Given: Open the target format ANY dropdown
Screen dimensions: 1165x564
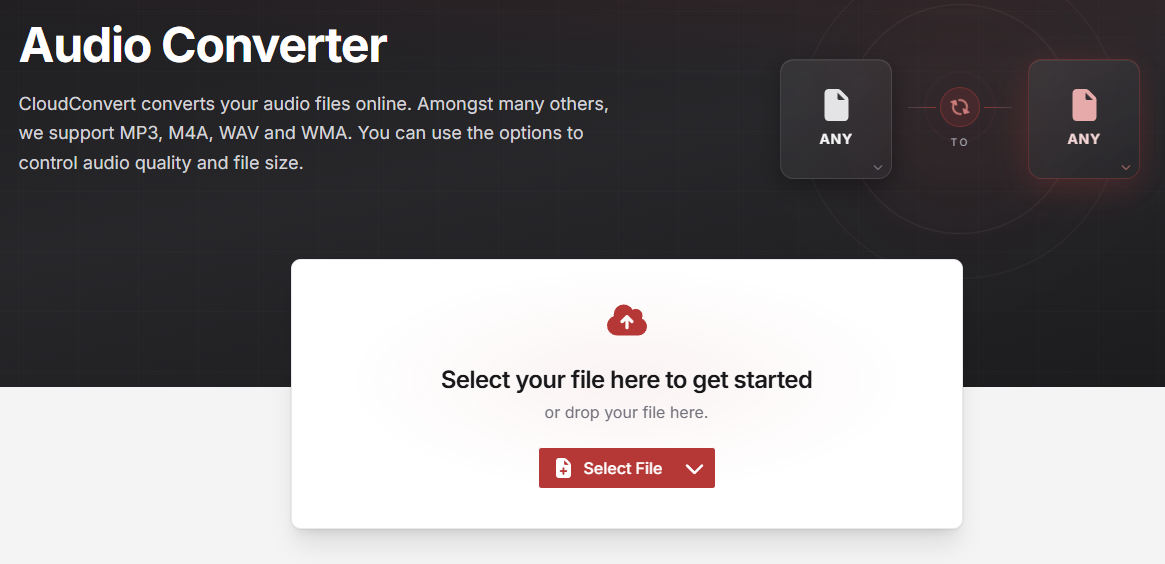Looking at the screenshot, I should [1084, 119].
